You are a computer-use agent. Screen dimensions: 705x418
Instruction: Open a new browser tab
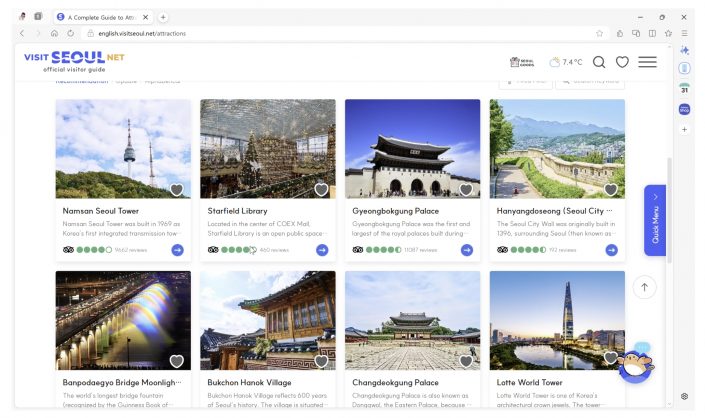click(x=163, y=17)
